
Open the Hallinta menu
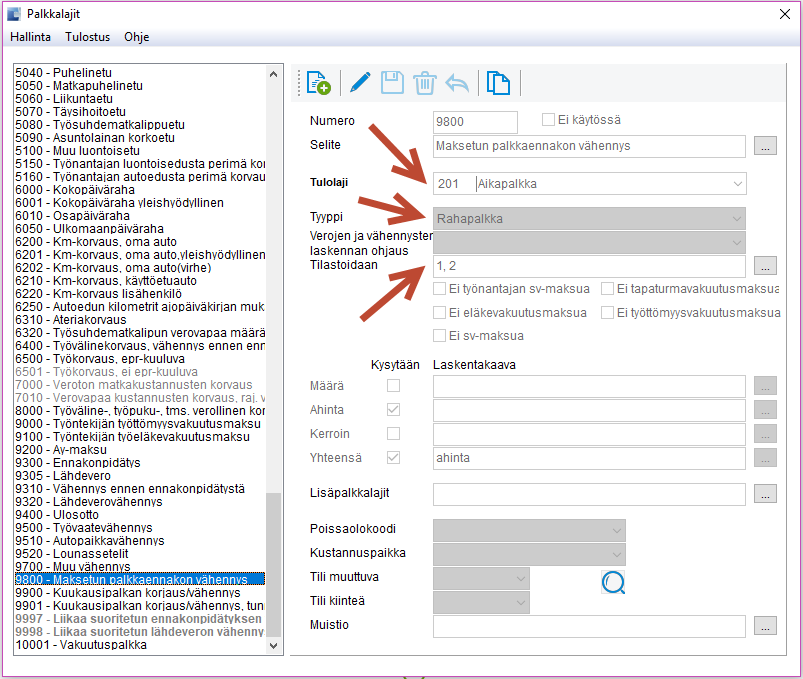[30, 37]
